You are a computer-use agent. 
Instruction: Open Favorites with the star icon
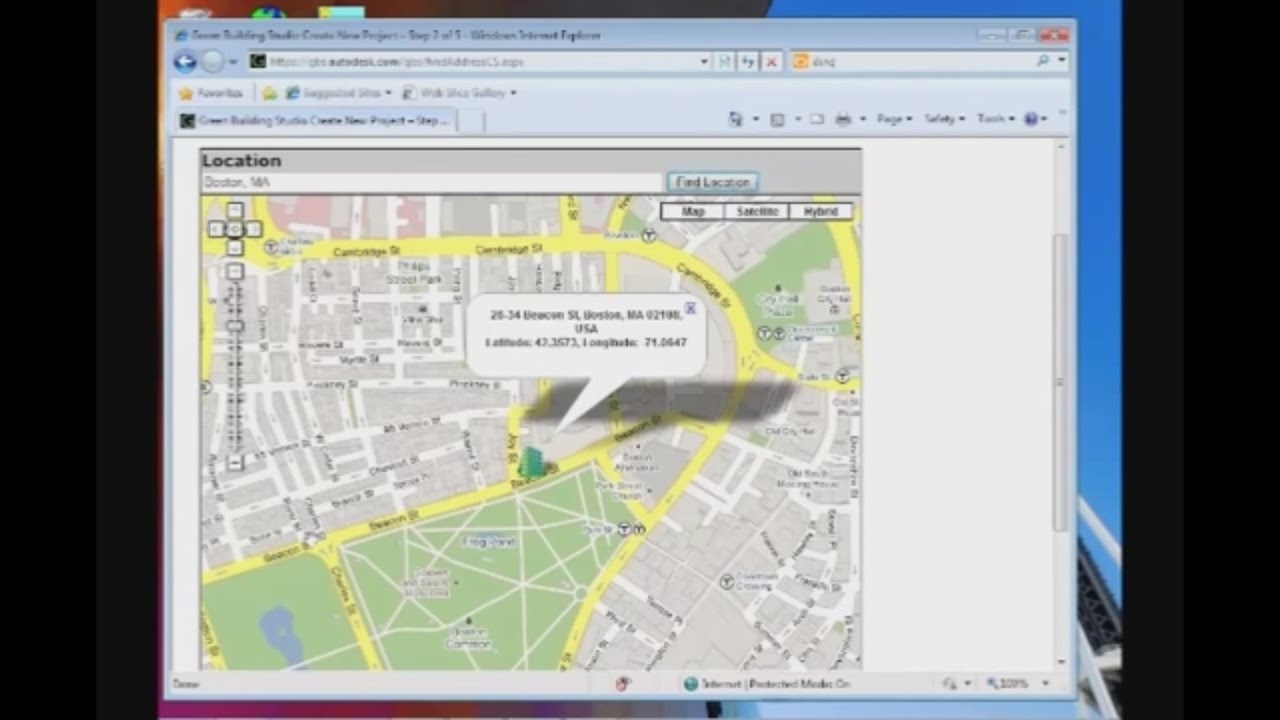pos(186,92)
